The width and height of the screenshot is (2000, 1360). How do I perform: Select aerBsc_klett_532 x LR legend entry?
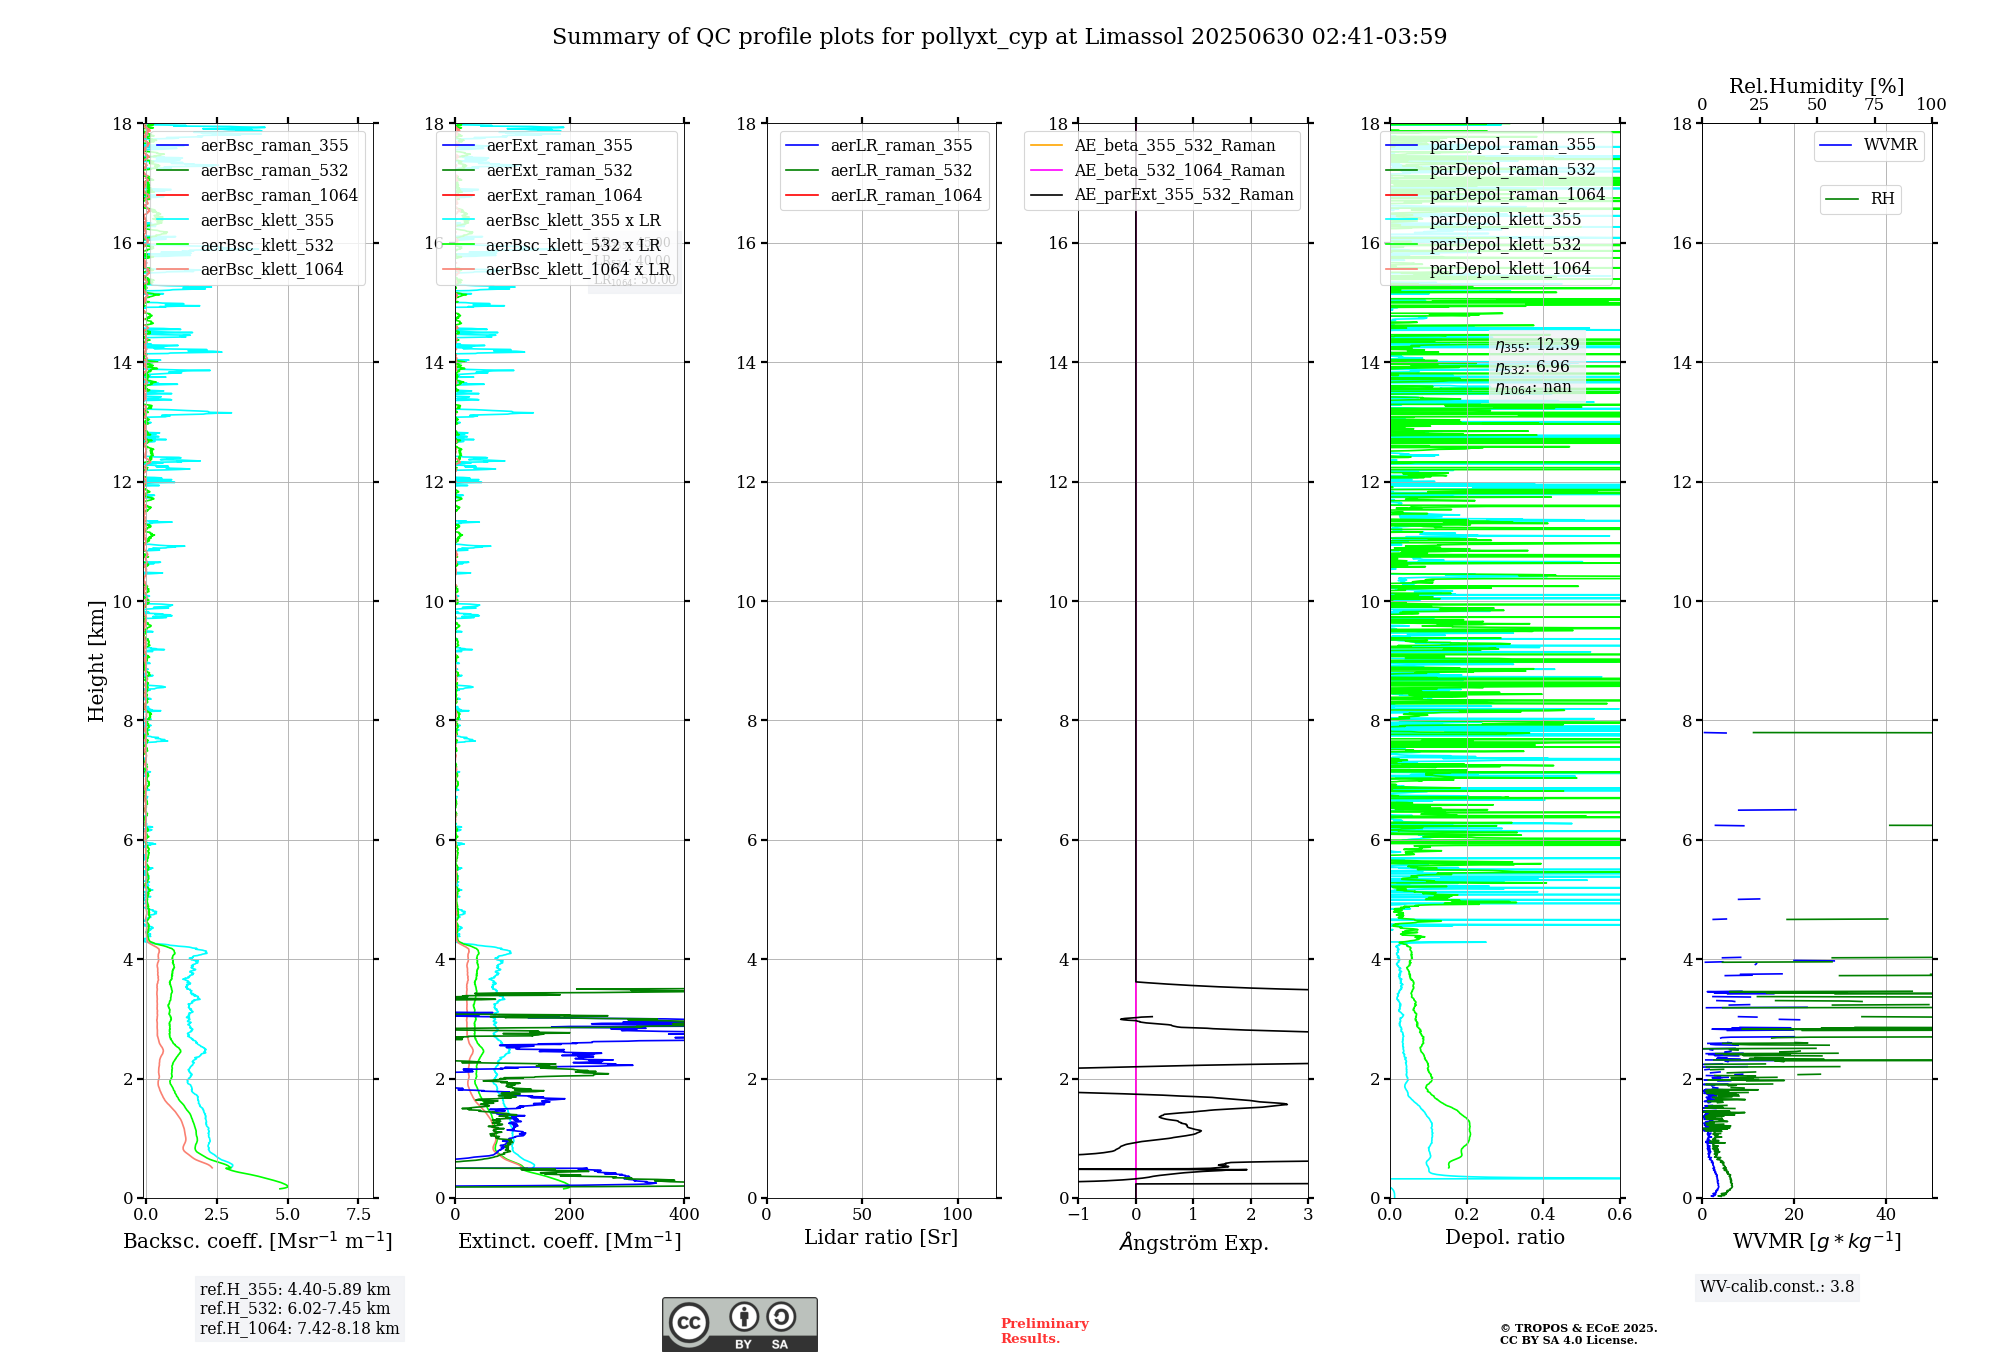pyautogui.click(x=552, y=245)
